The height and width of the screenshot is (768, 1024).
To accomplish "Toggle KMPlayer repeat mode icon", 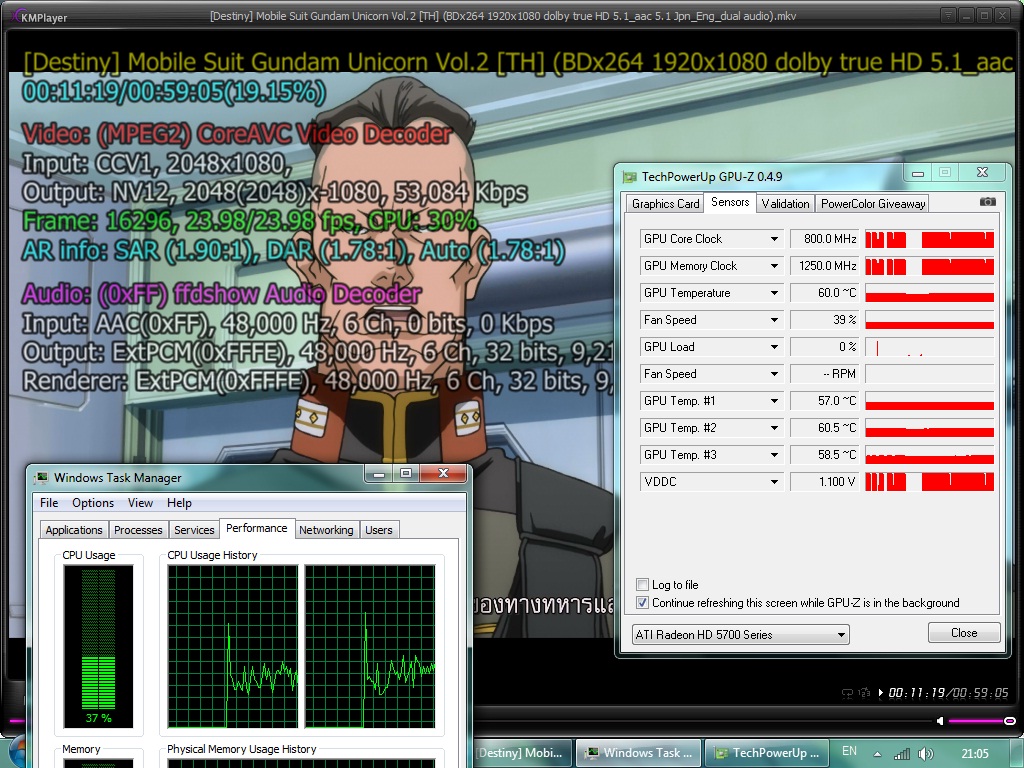I will point(848,694).
